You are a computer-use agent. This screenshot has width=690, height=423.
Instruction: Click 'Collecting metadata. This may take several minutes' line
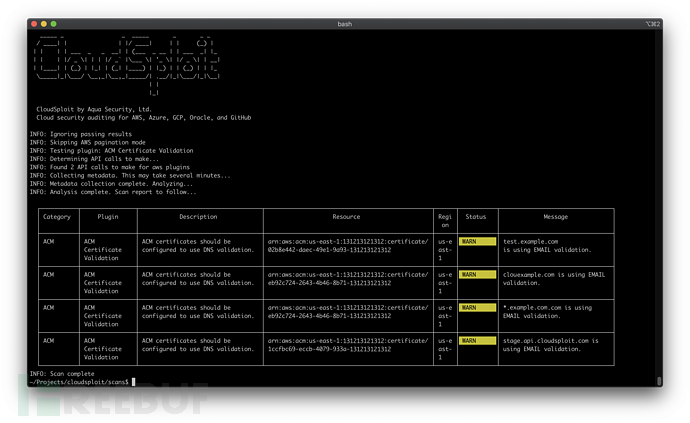[x=130, y=175]
